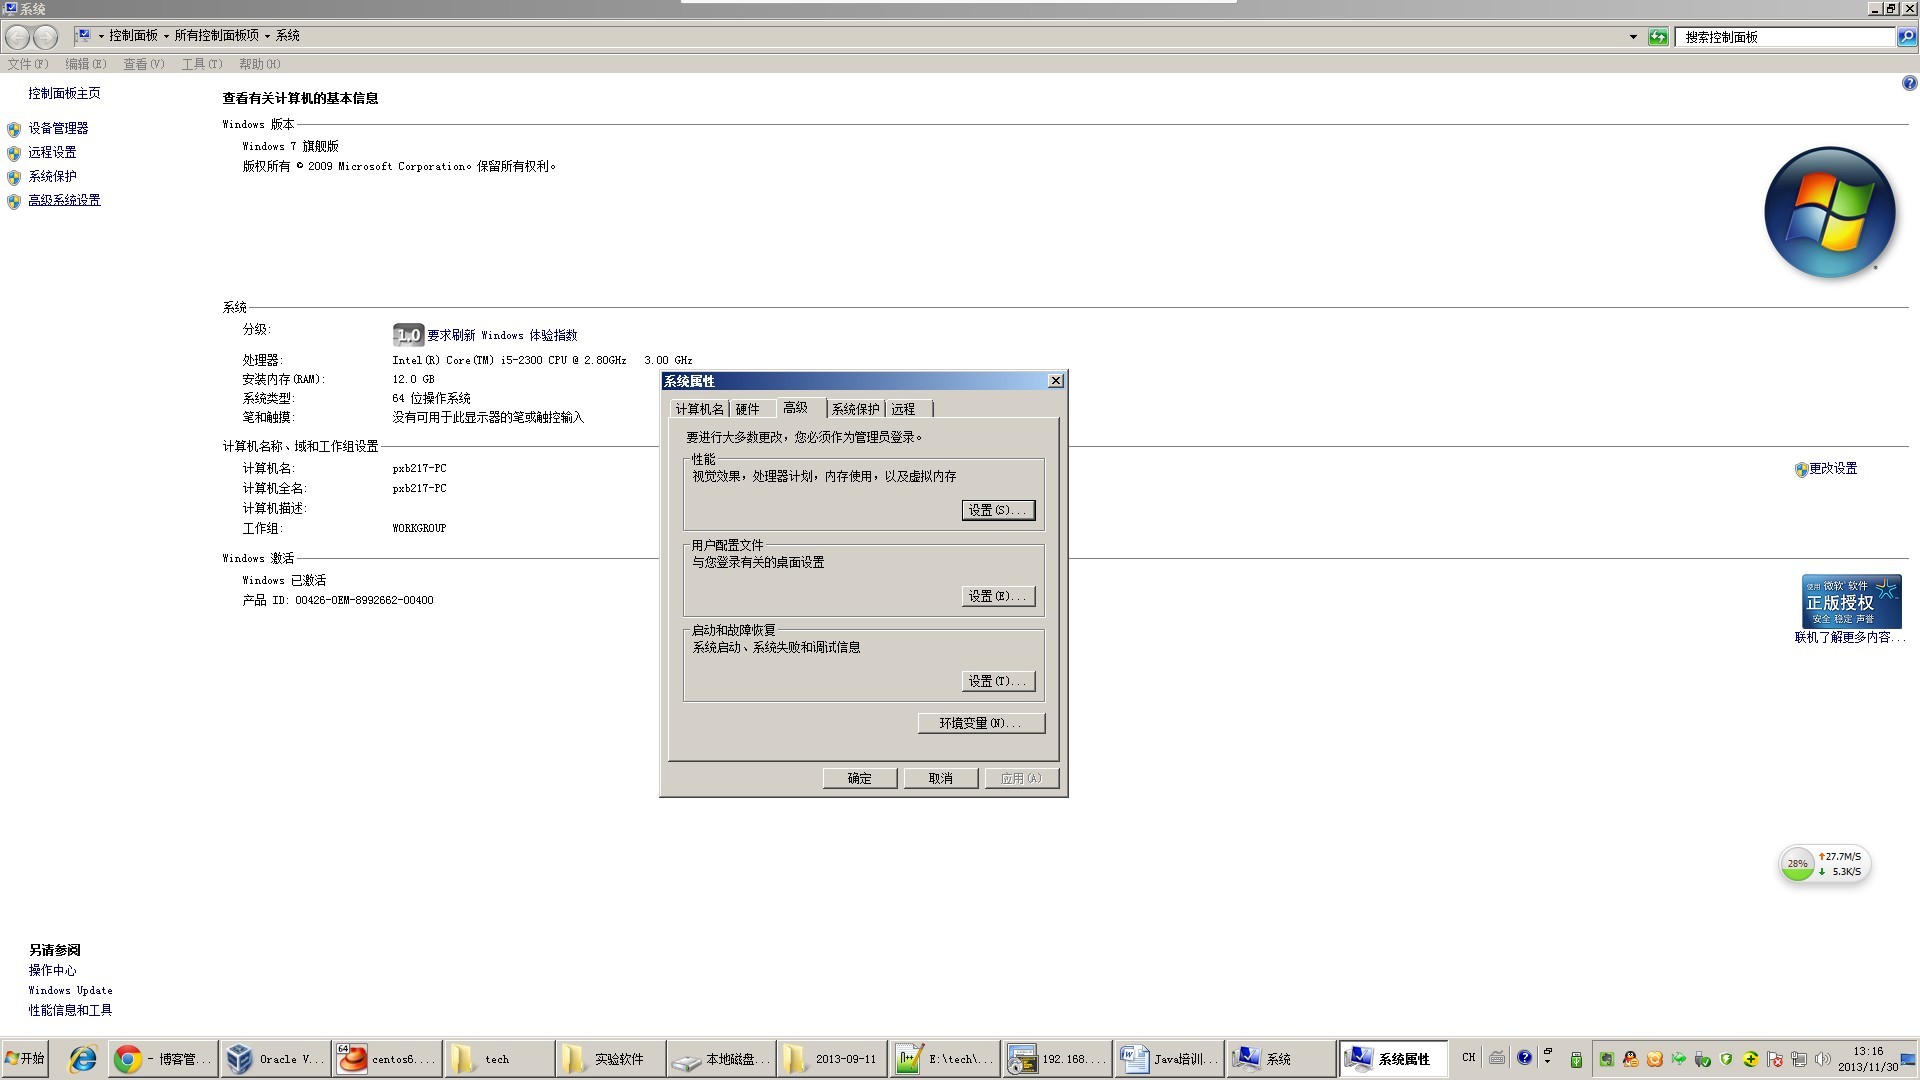Click the address bar refresh icon
The height and width of the screenshot is (1080, 1920).
coord(1658,37)
